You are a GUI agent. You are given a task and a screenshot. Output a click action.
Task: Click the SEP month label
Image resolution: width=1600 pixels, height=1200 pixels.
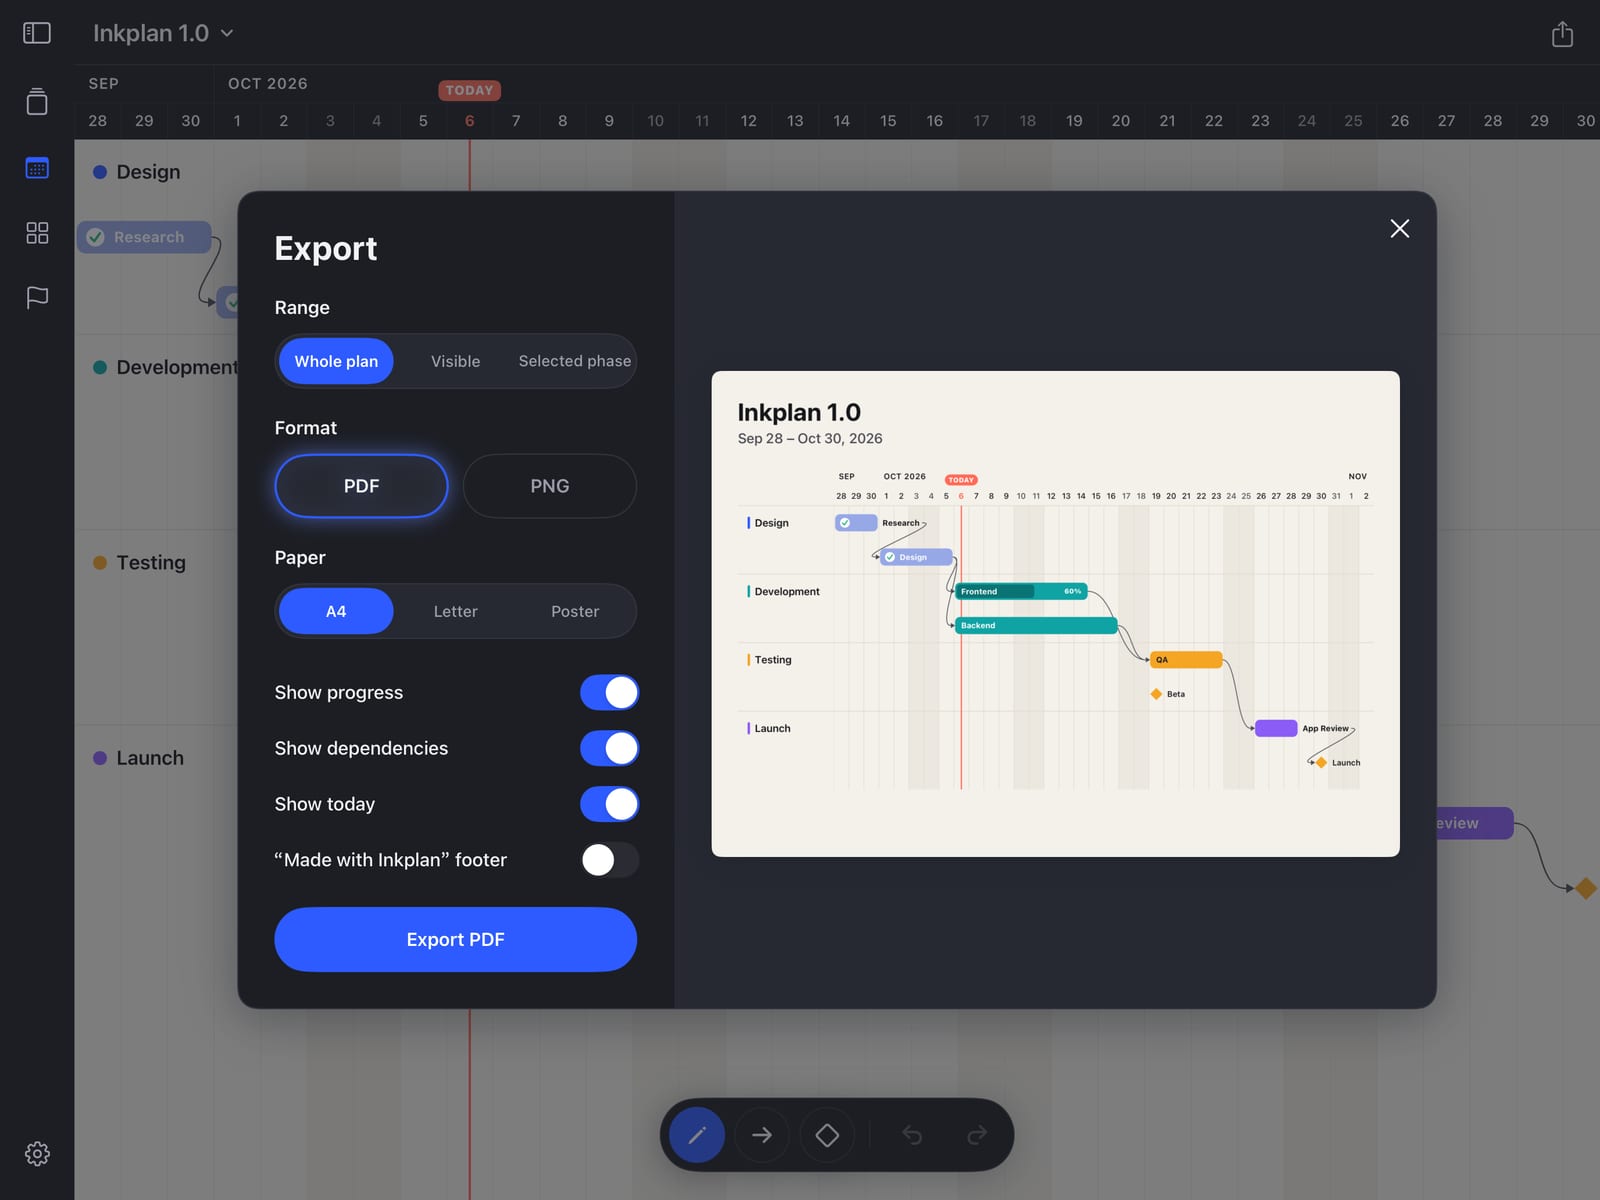coord(104,84)
